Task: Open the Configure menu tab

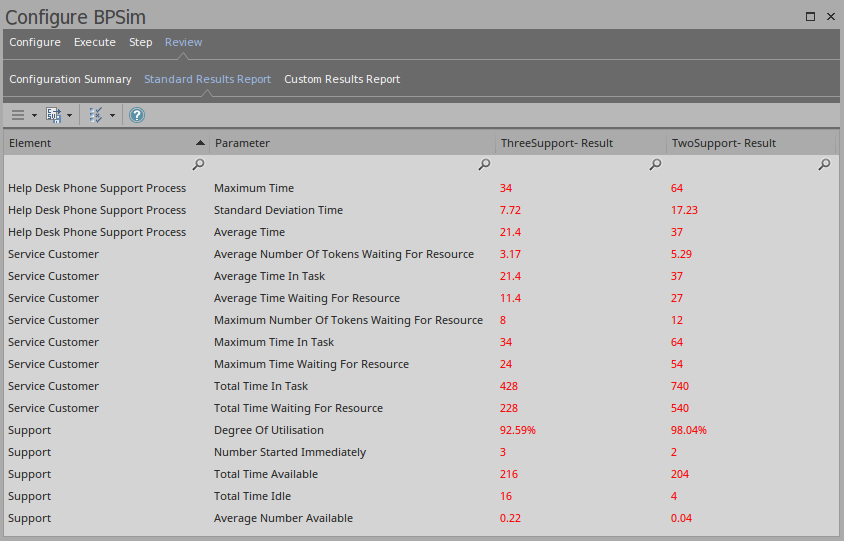Action: click(x=35, y=42)
